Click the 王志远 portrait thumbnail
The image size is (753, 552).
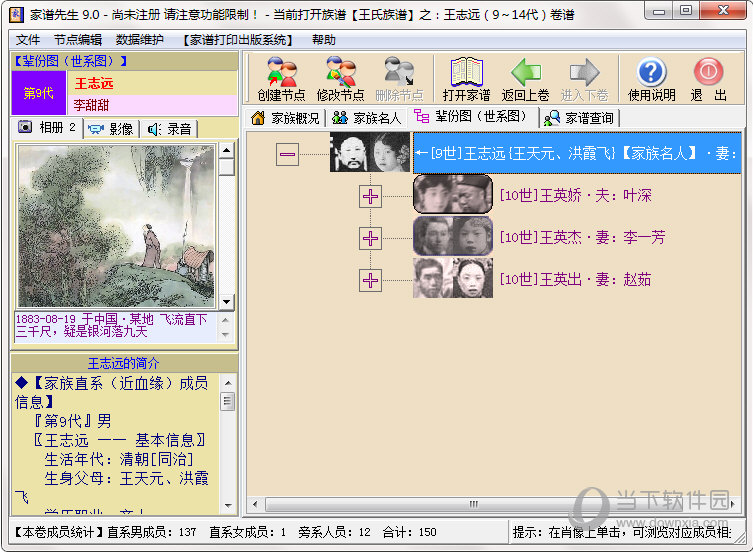(x=370, y=152)
